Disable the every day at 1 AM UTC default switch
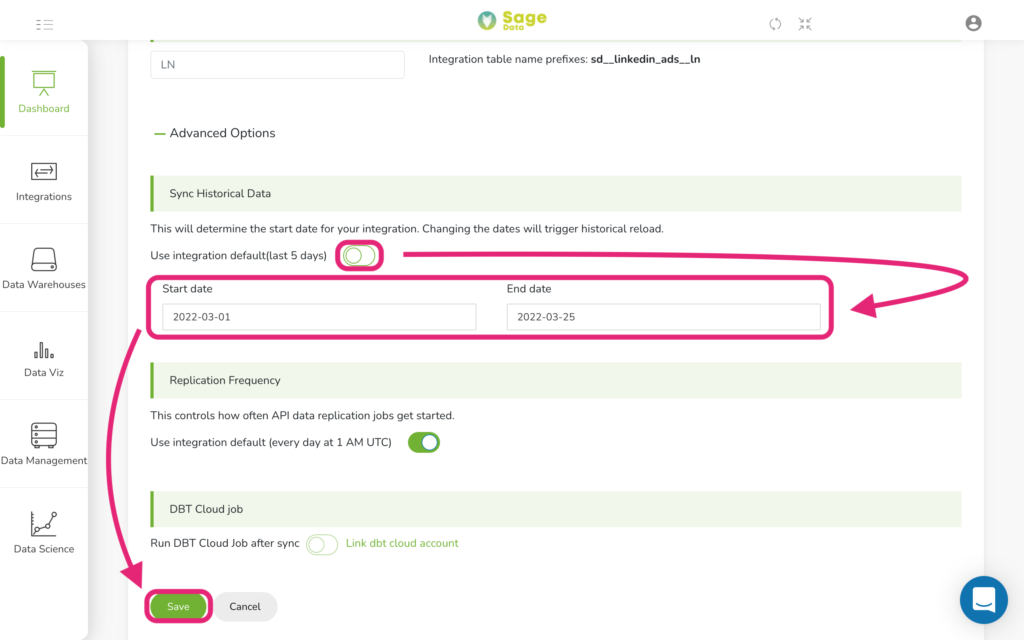Viewport: 1024px width, 640px height. [x=424, y=442]
